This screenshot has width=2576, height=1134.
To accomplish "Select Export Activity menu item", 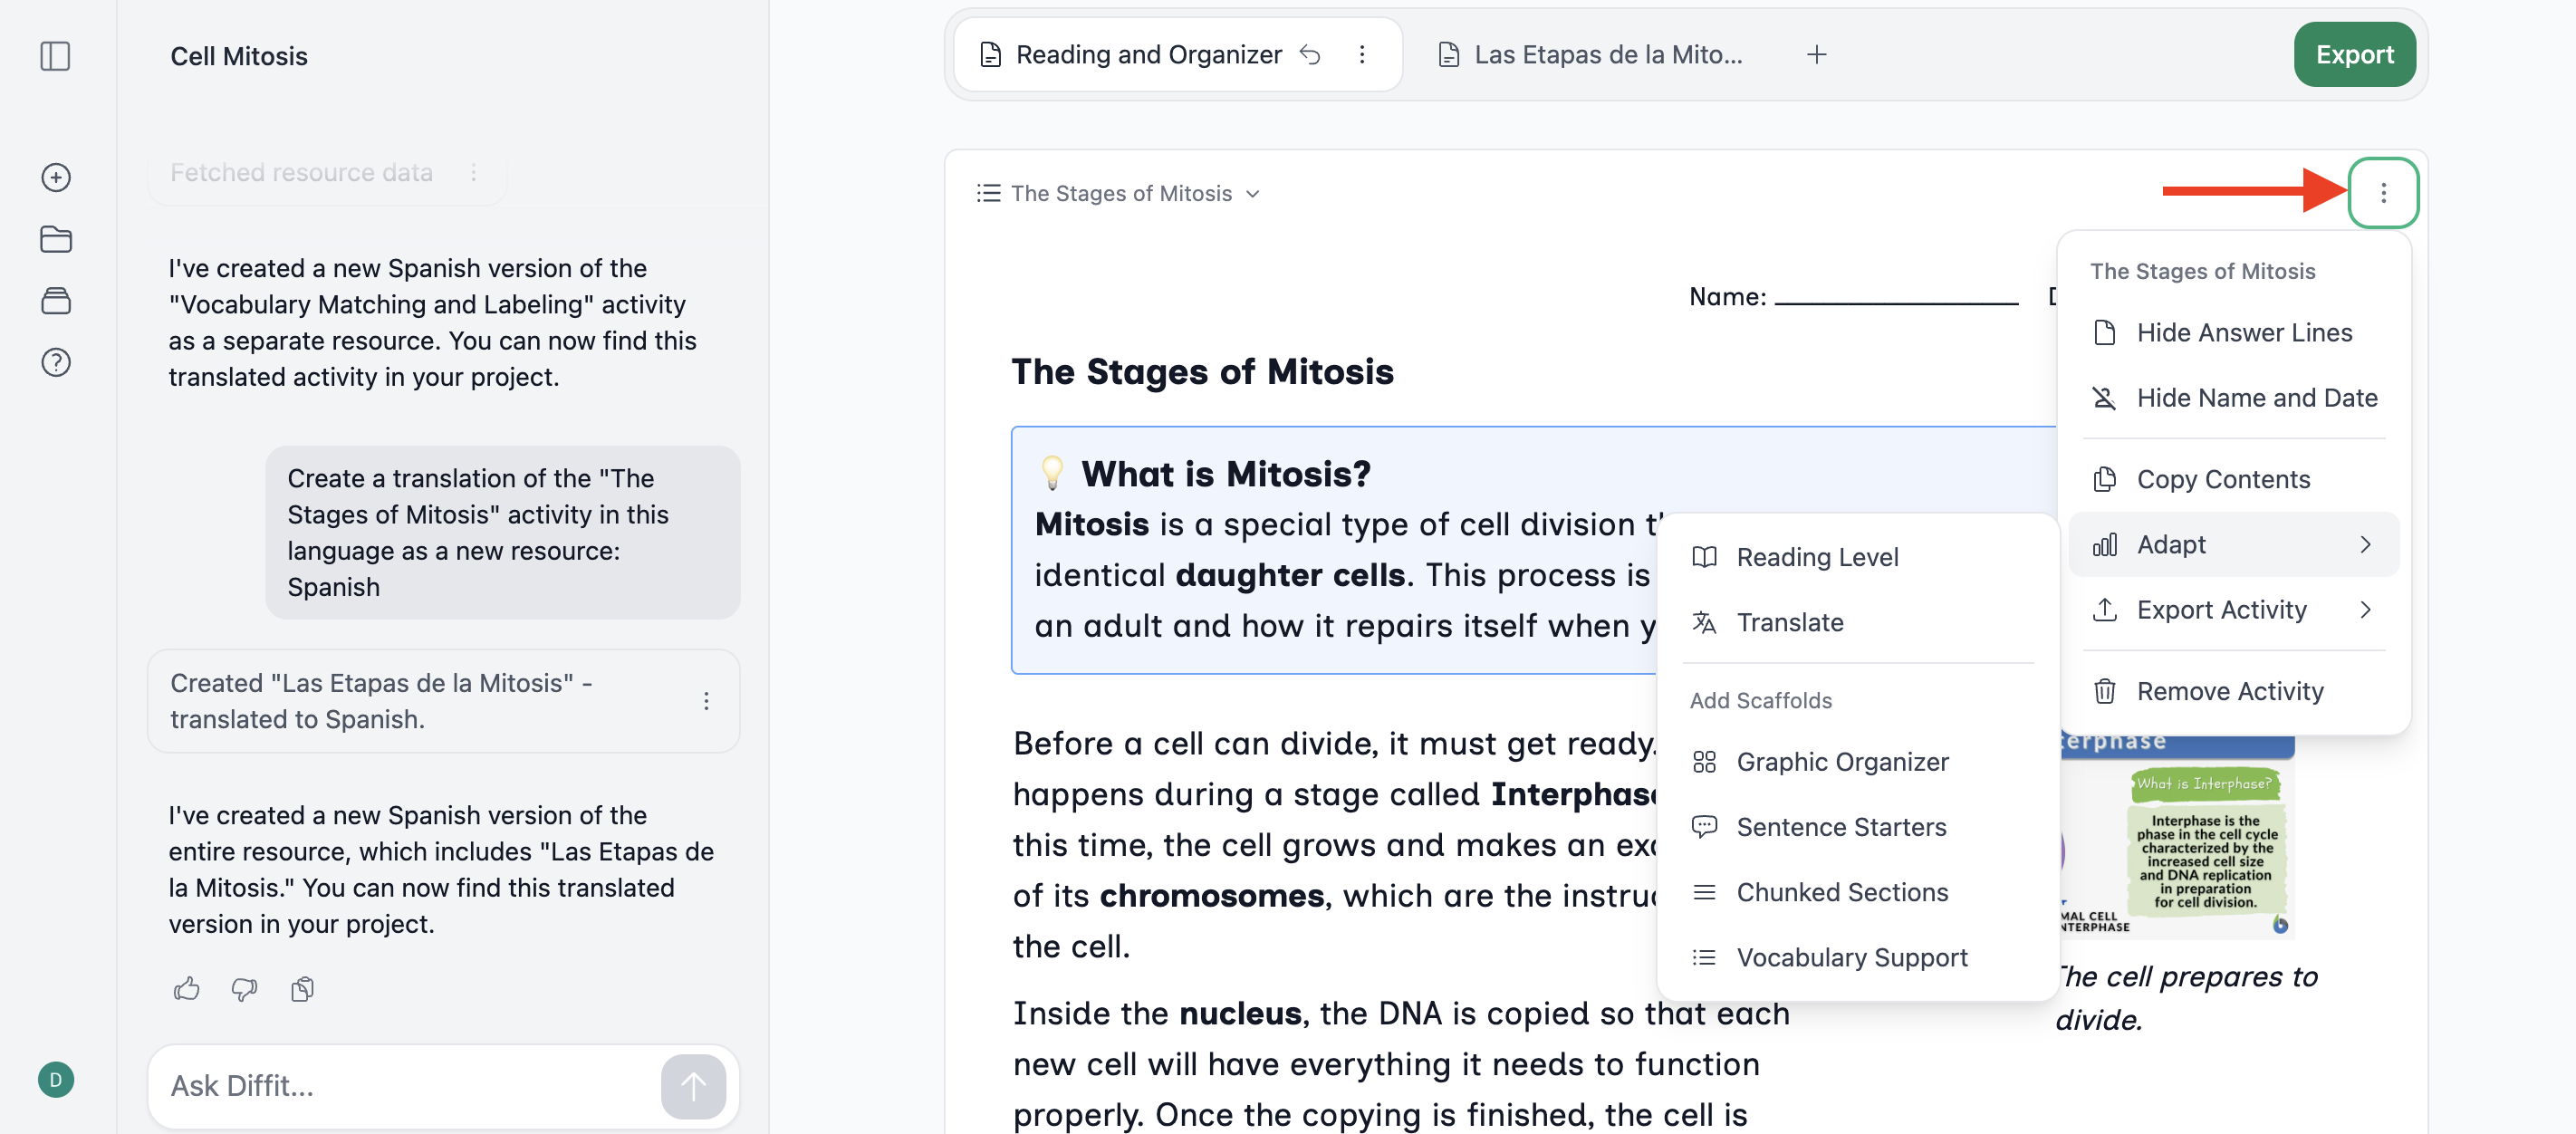I will coord(2233,609).
